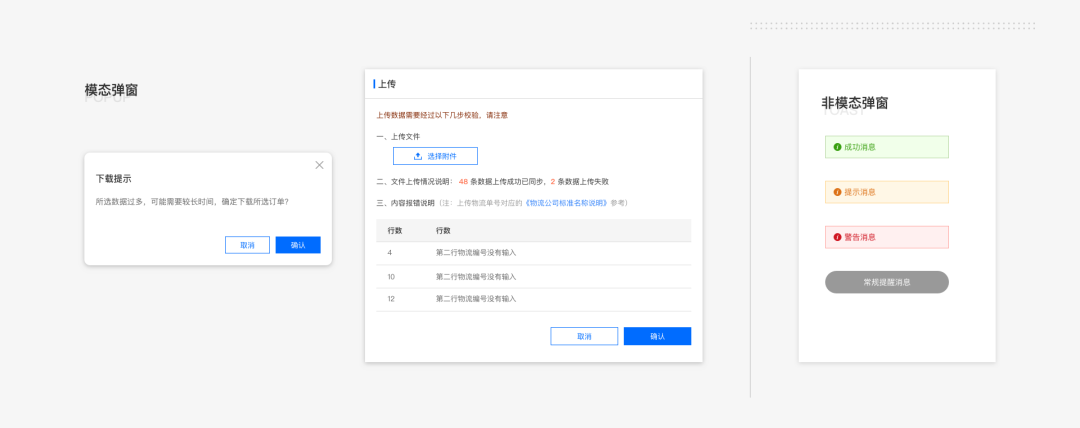Click the red notice 上传数据需要经过以下几步校验
The image size is (1080, 428).
click(x=429, y=115)
